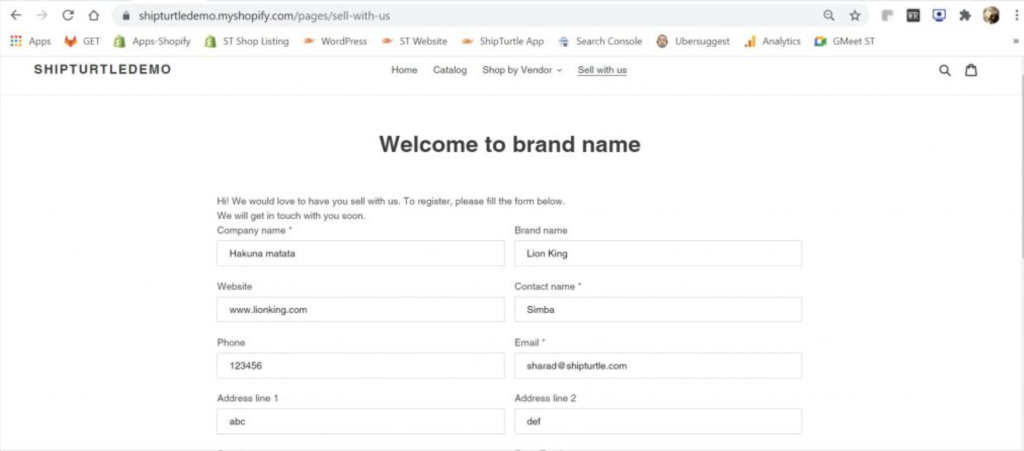Open the browser home icon

coord(94,15)
